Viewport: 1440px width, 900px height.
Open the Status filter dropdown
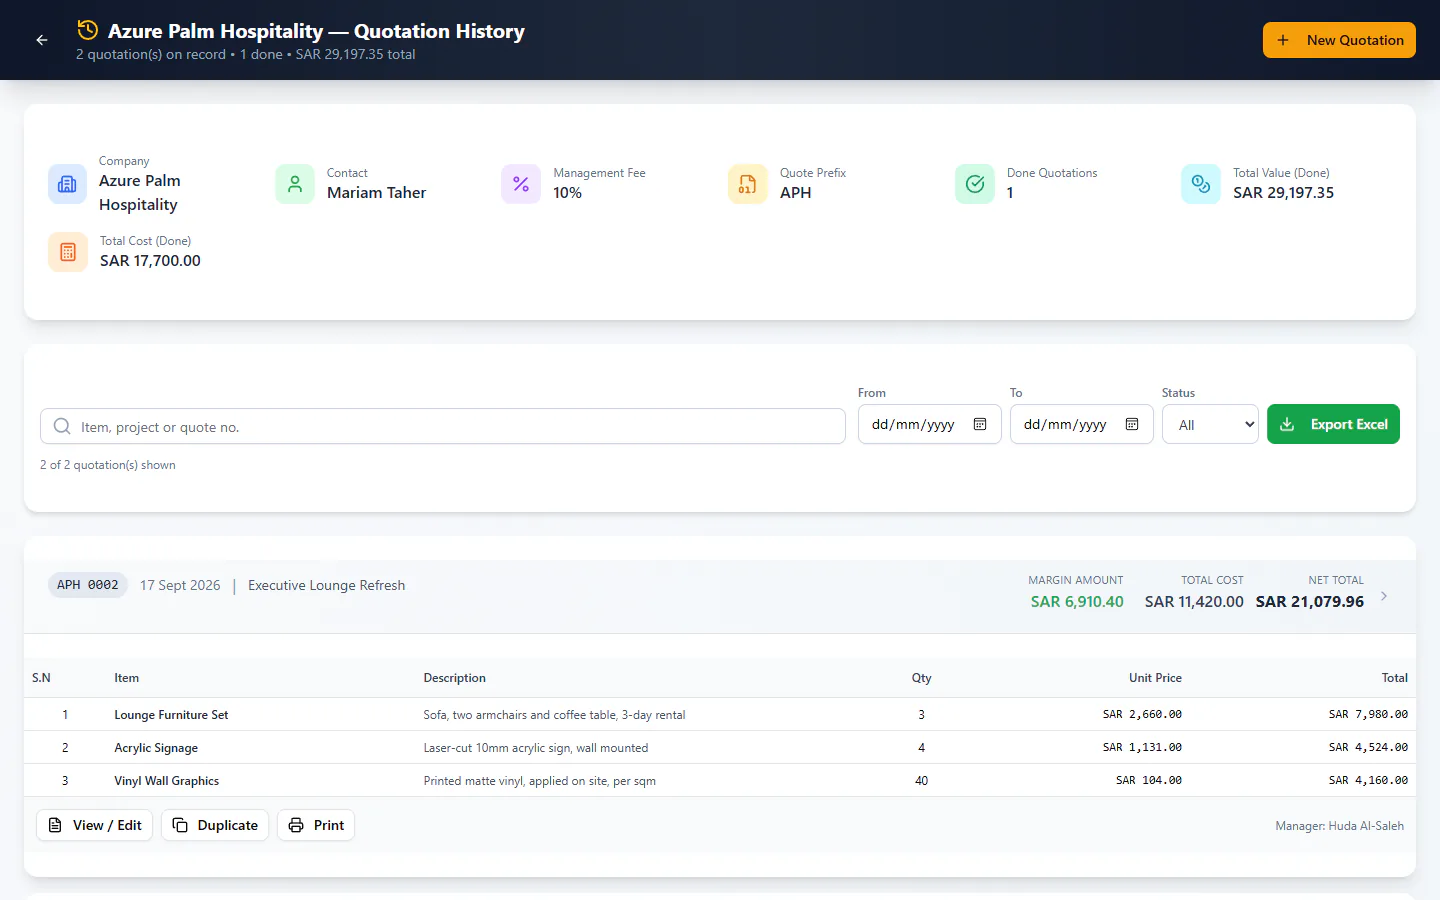(1210, 424)
